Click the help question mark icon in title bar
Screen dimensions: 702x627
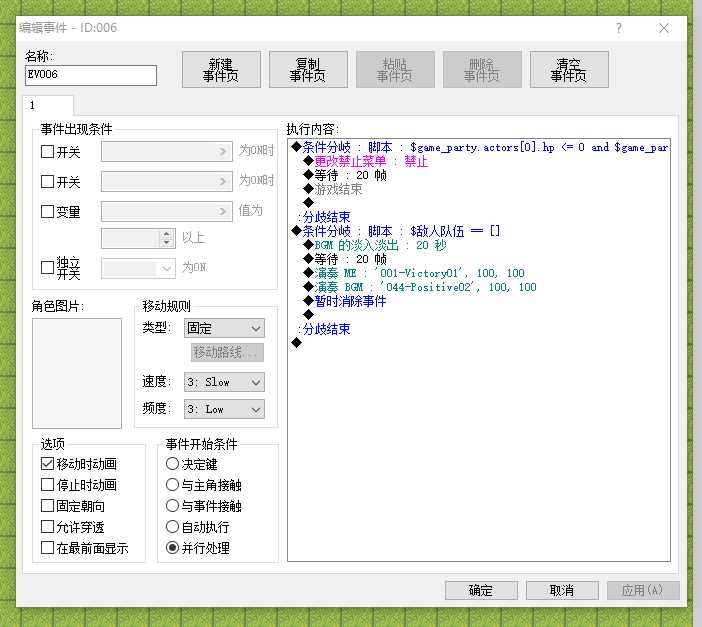click(x=619, y=28)
